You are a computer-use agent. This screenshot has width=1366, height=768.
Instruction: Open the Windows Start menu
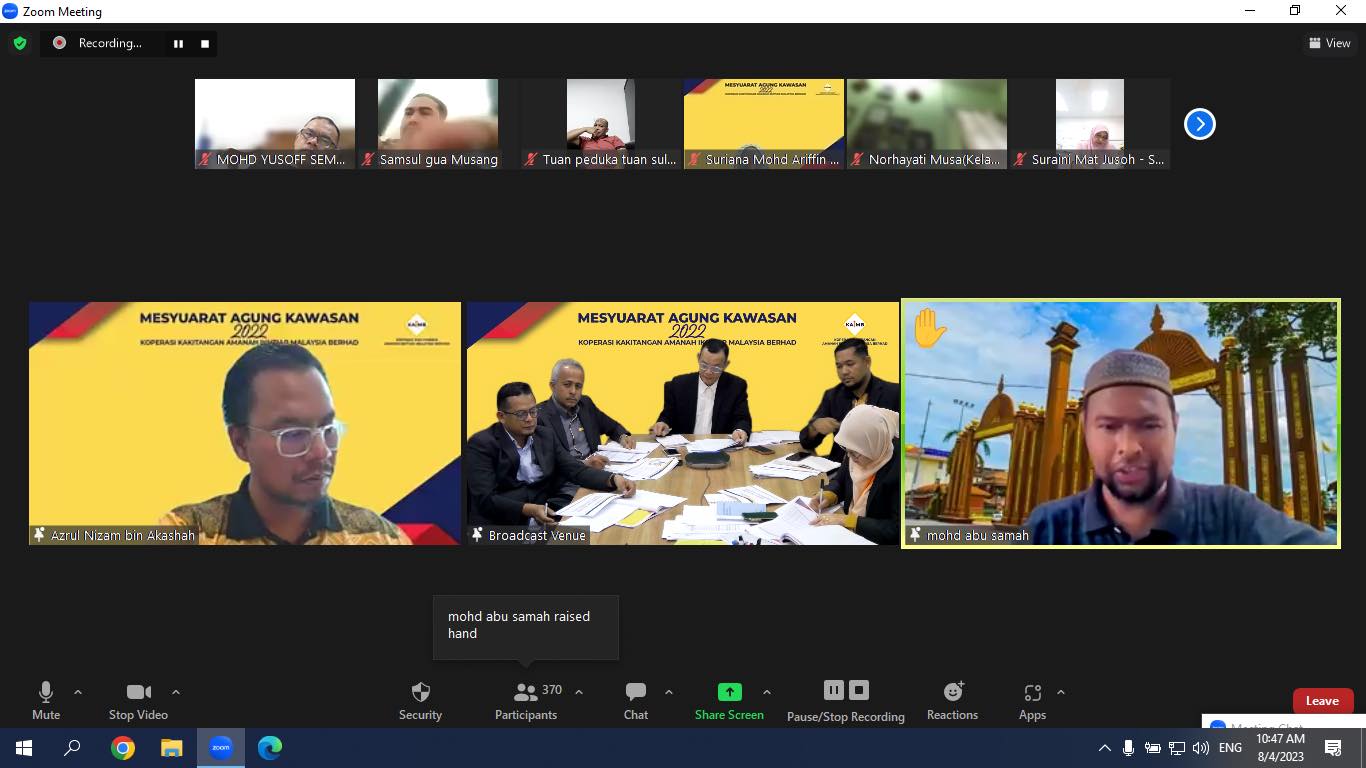[x=24, y=747]
